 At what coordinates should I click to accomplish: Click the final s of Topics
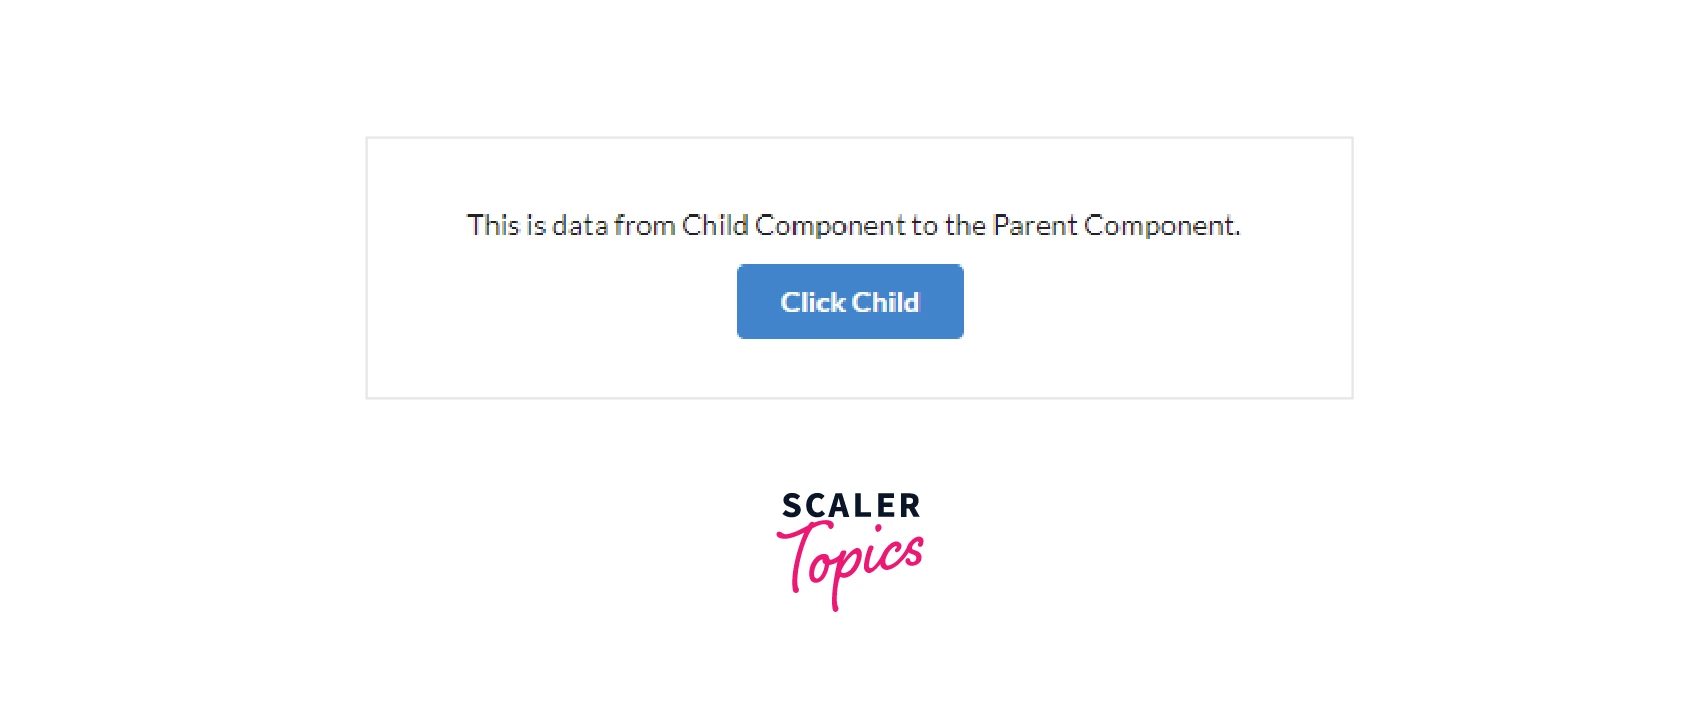(x=912, y=551)
